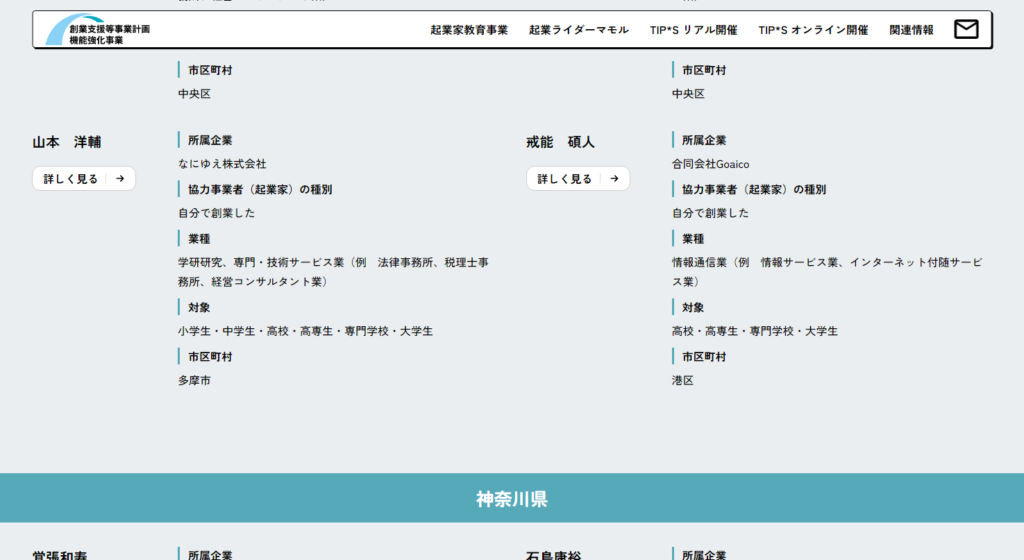Click company name なにゆえ株式会社
Screen dimensions: 1024x560
click(222, 164)
